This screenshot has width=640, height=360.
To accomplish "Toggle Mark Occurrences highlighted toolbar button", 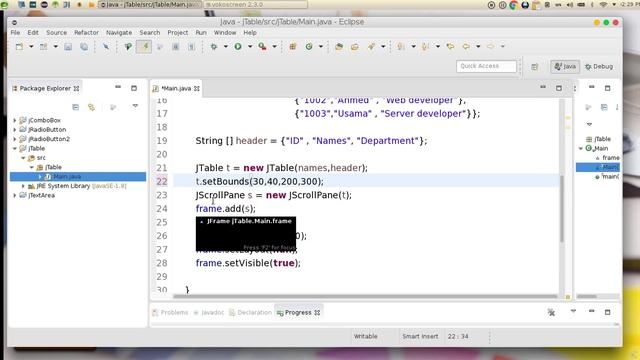I will click(144, 47).
